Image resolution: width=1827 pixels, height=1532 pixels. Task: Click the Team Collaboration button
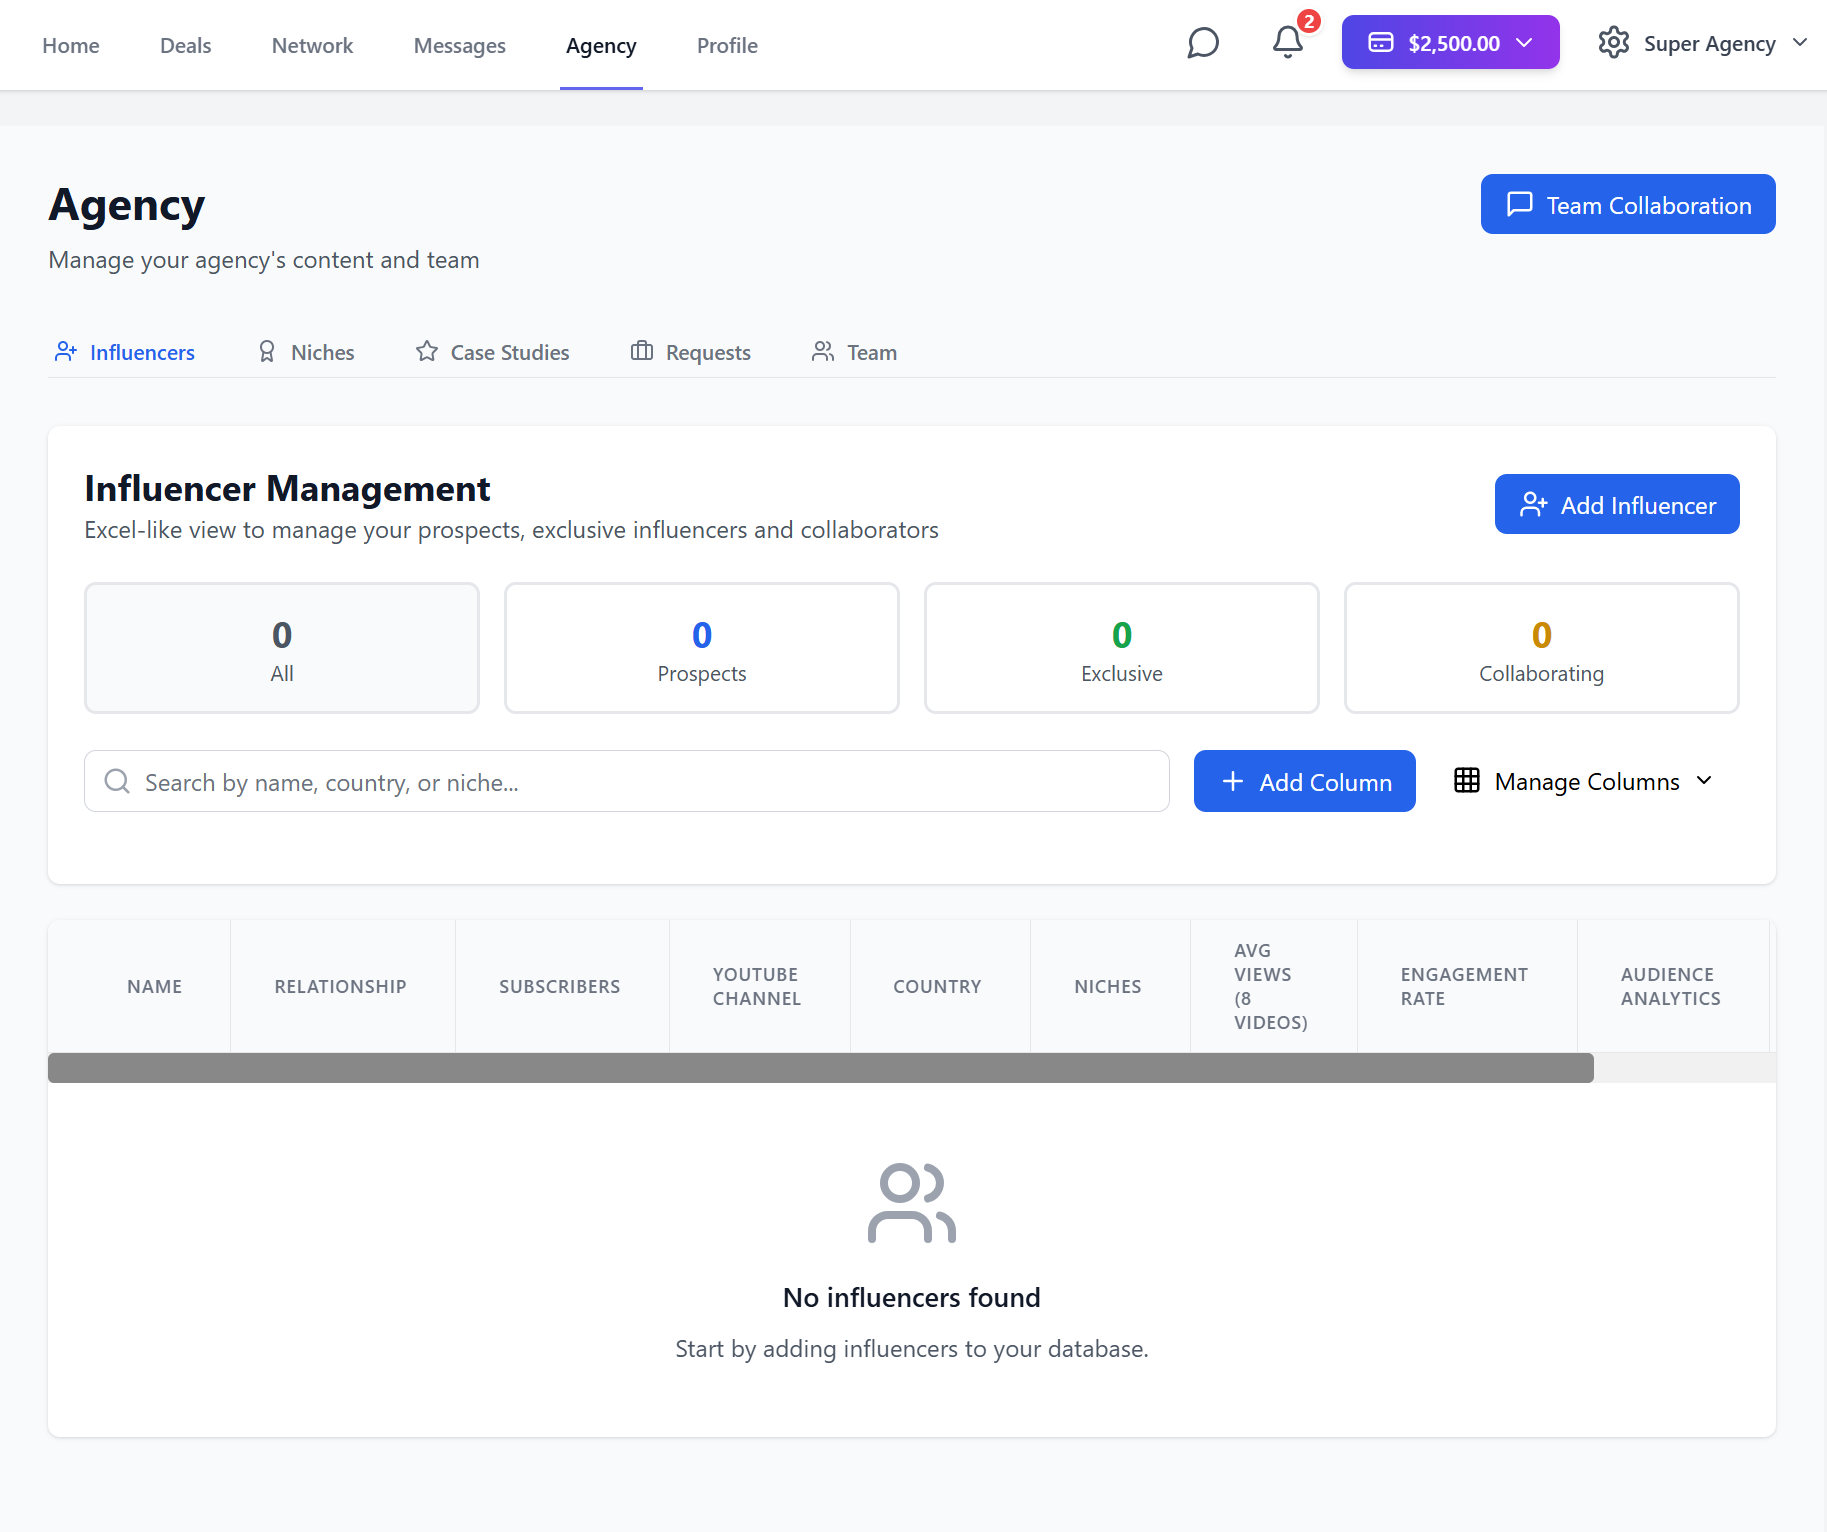click(1628, 204)
